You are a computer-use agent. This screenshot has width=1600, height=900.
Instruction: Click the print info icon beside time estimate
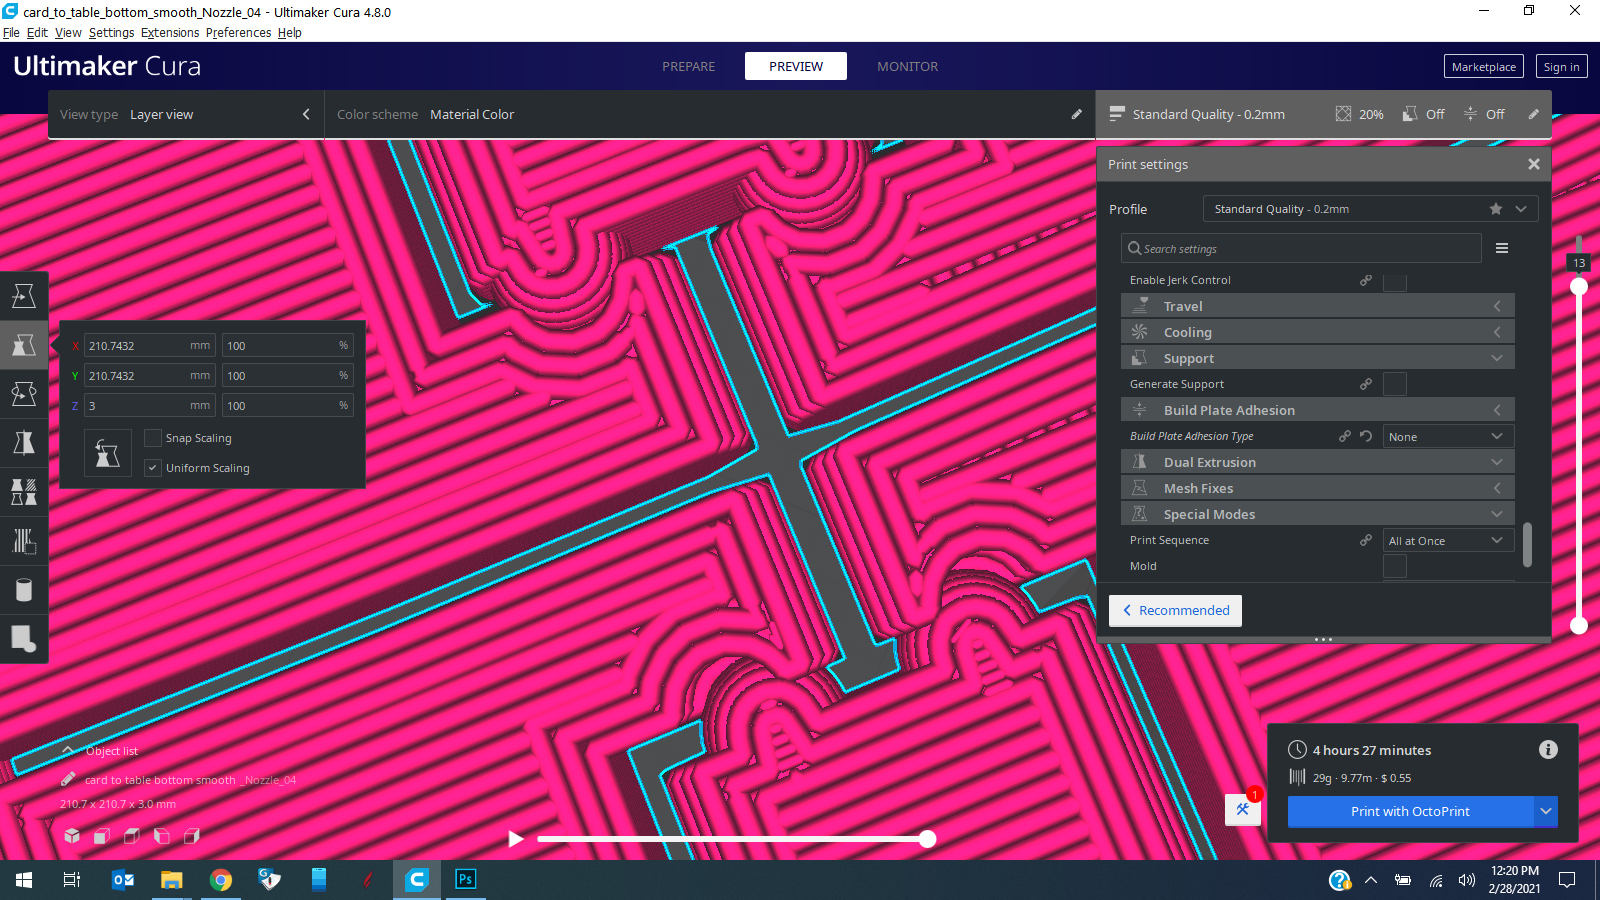1548,750
